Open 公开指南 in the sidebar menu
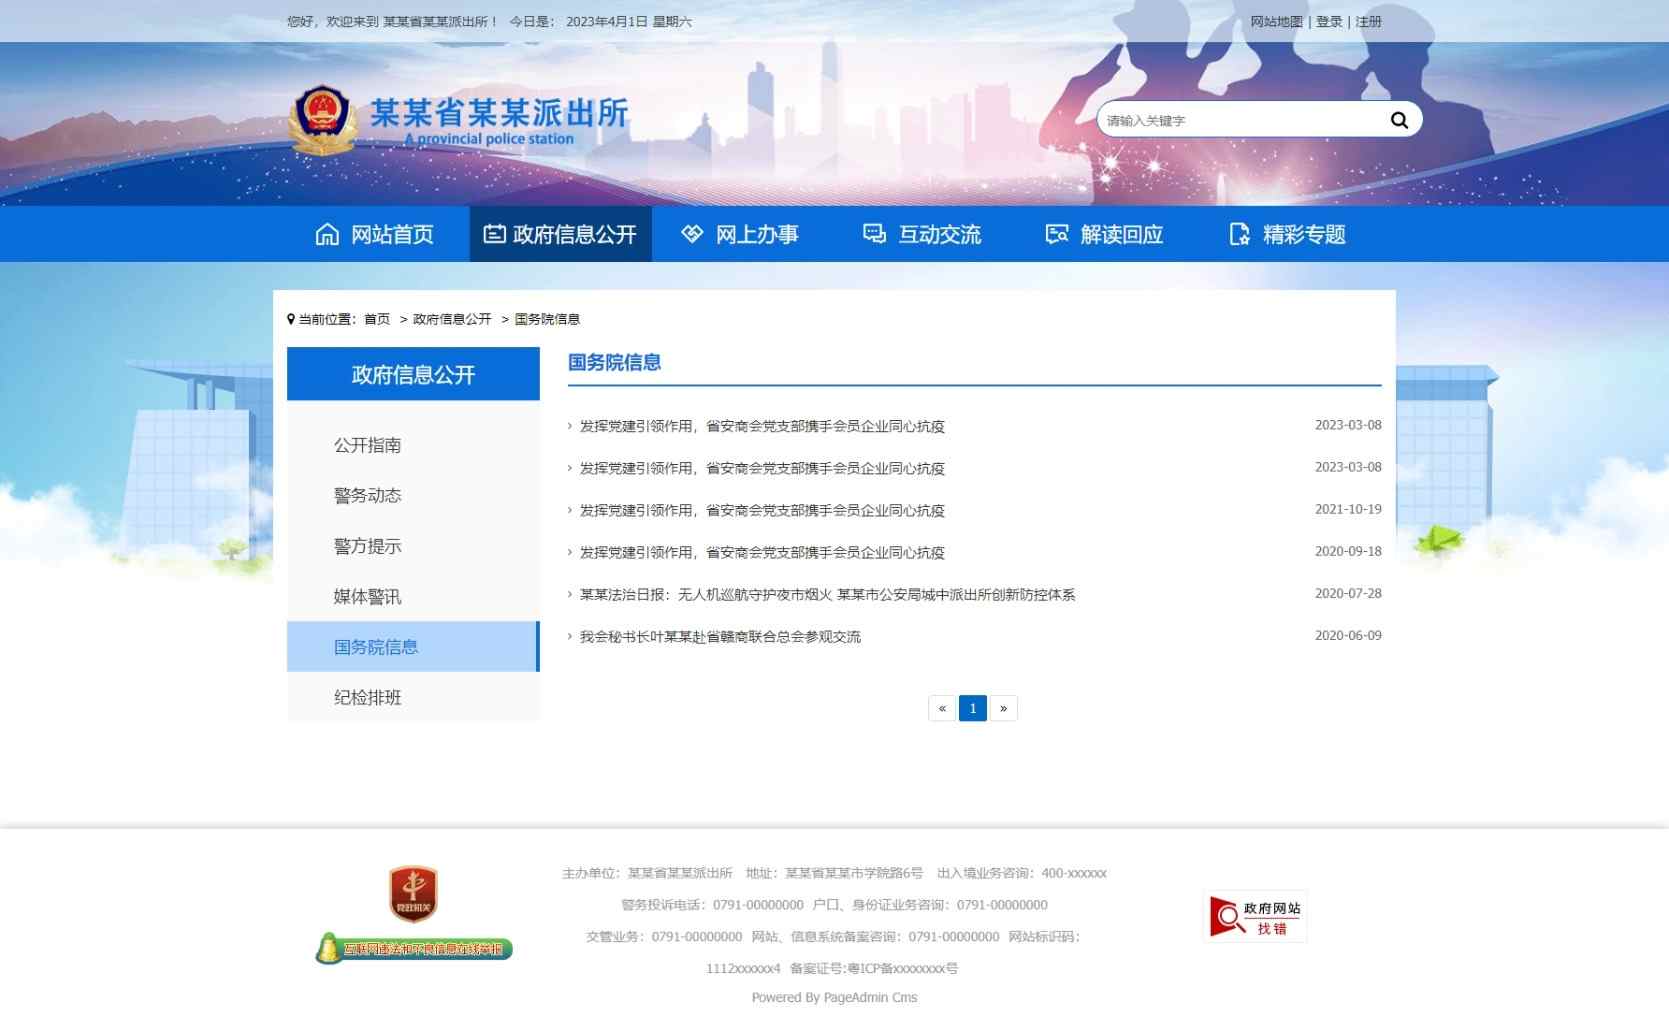 click(x=367, y=445)
